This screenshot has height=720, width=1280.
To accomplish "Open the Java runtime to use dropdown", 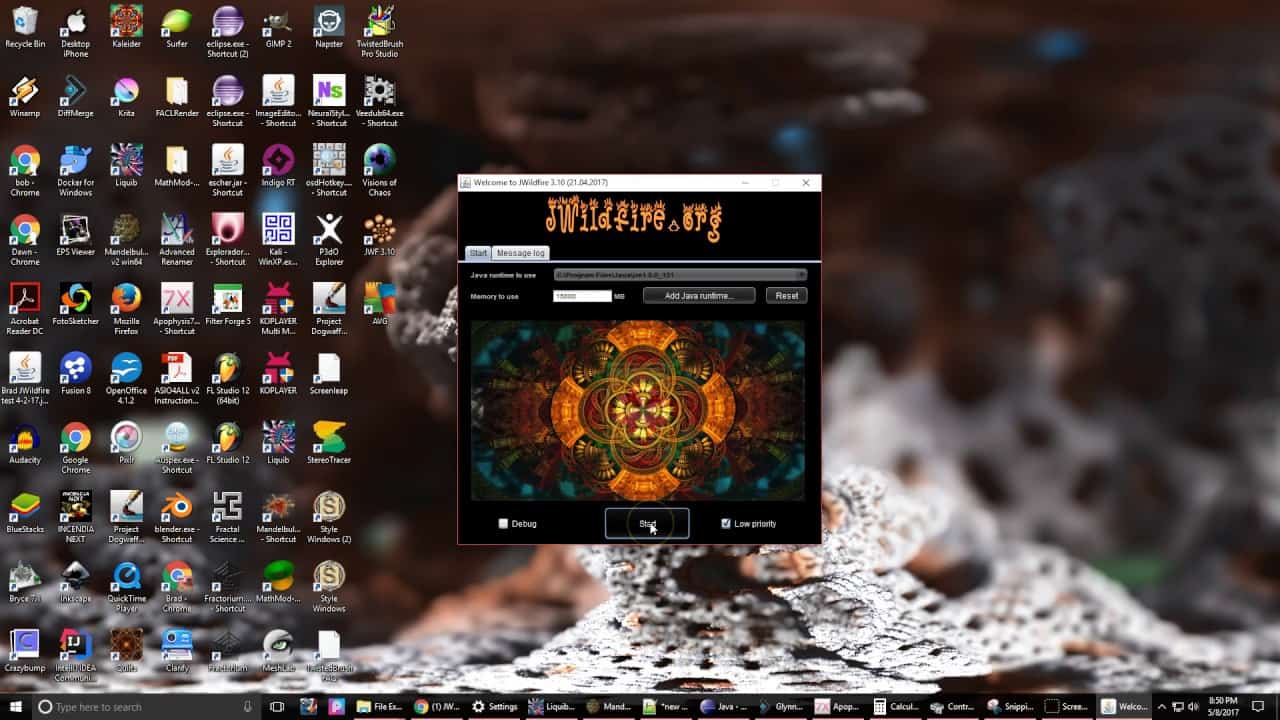I will 680,274.
